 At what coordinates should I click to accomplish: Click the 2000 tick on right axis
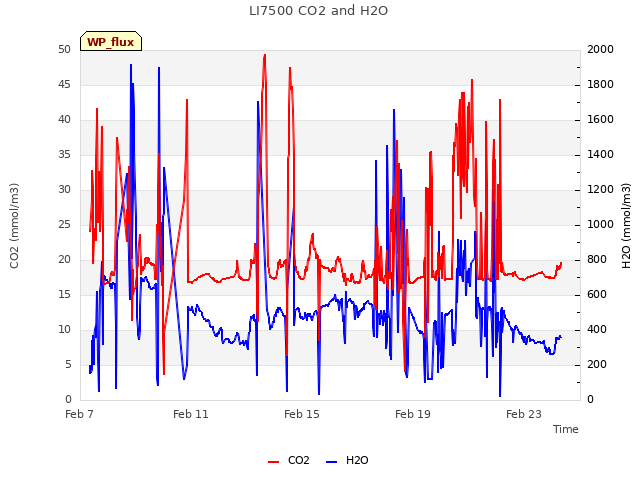click(600, 49)
